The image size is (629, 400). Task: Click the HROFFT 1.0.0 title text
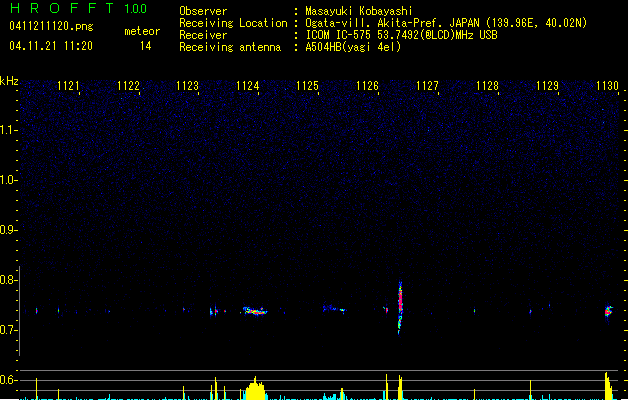click(x=79, y=8)
